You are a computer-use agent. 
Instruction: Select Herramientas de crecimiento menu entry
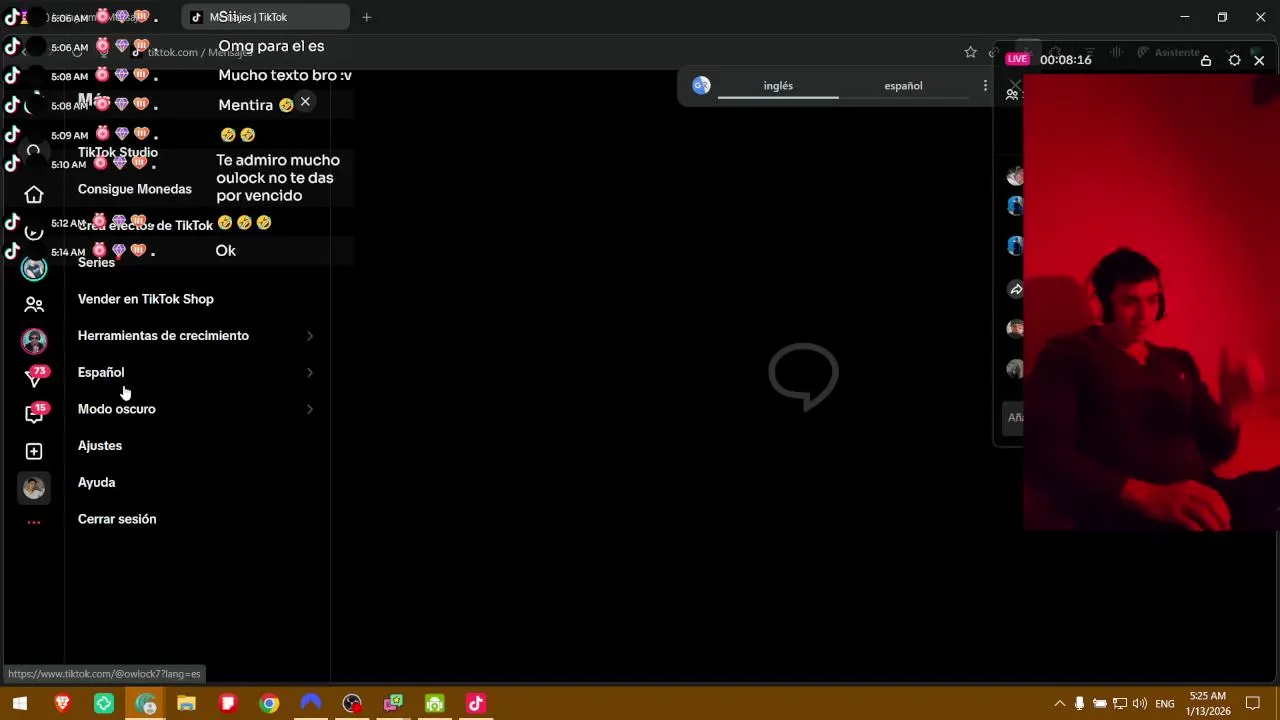coord(163,336)
